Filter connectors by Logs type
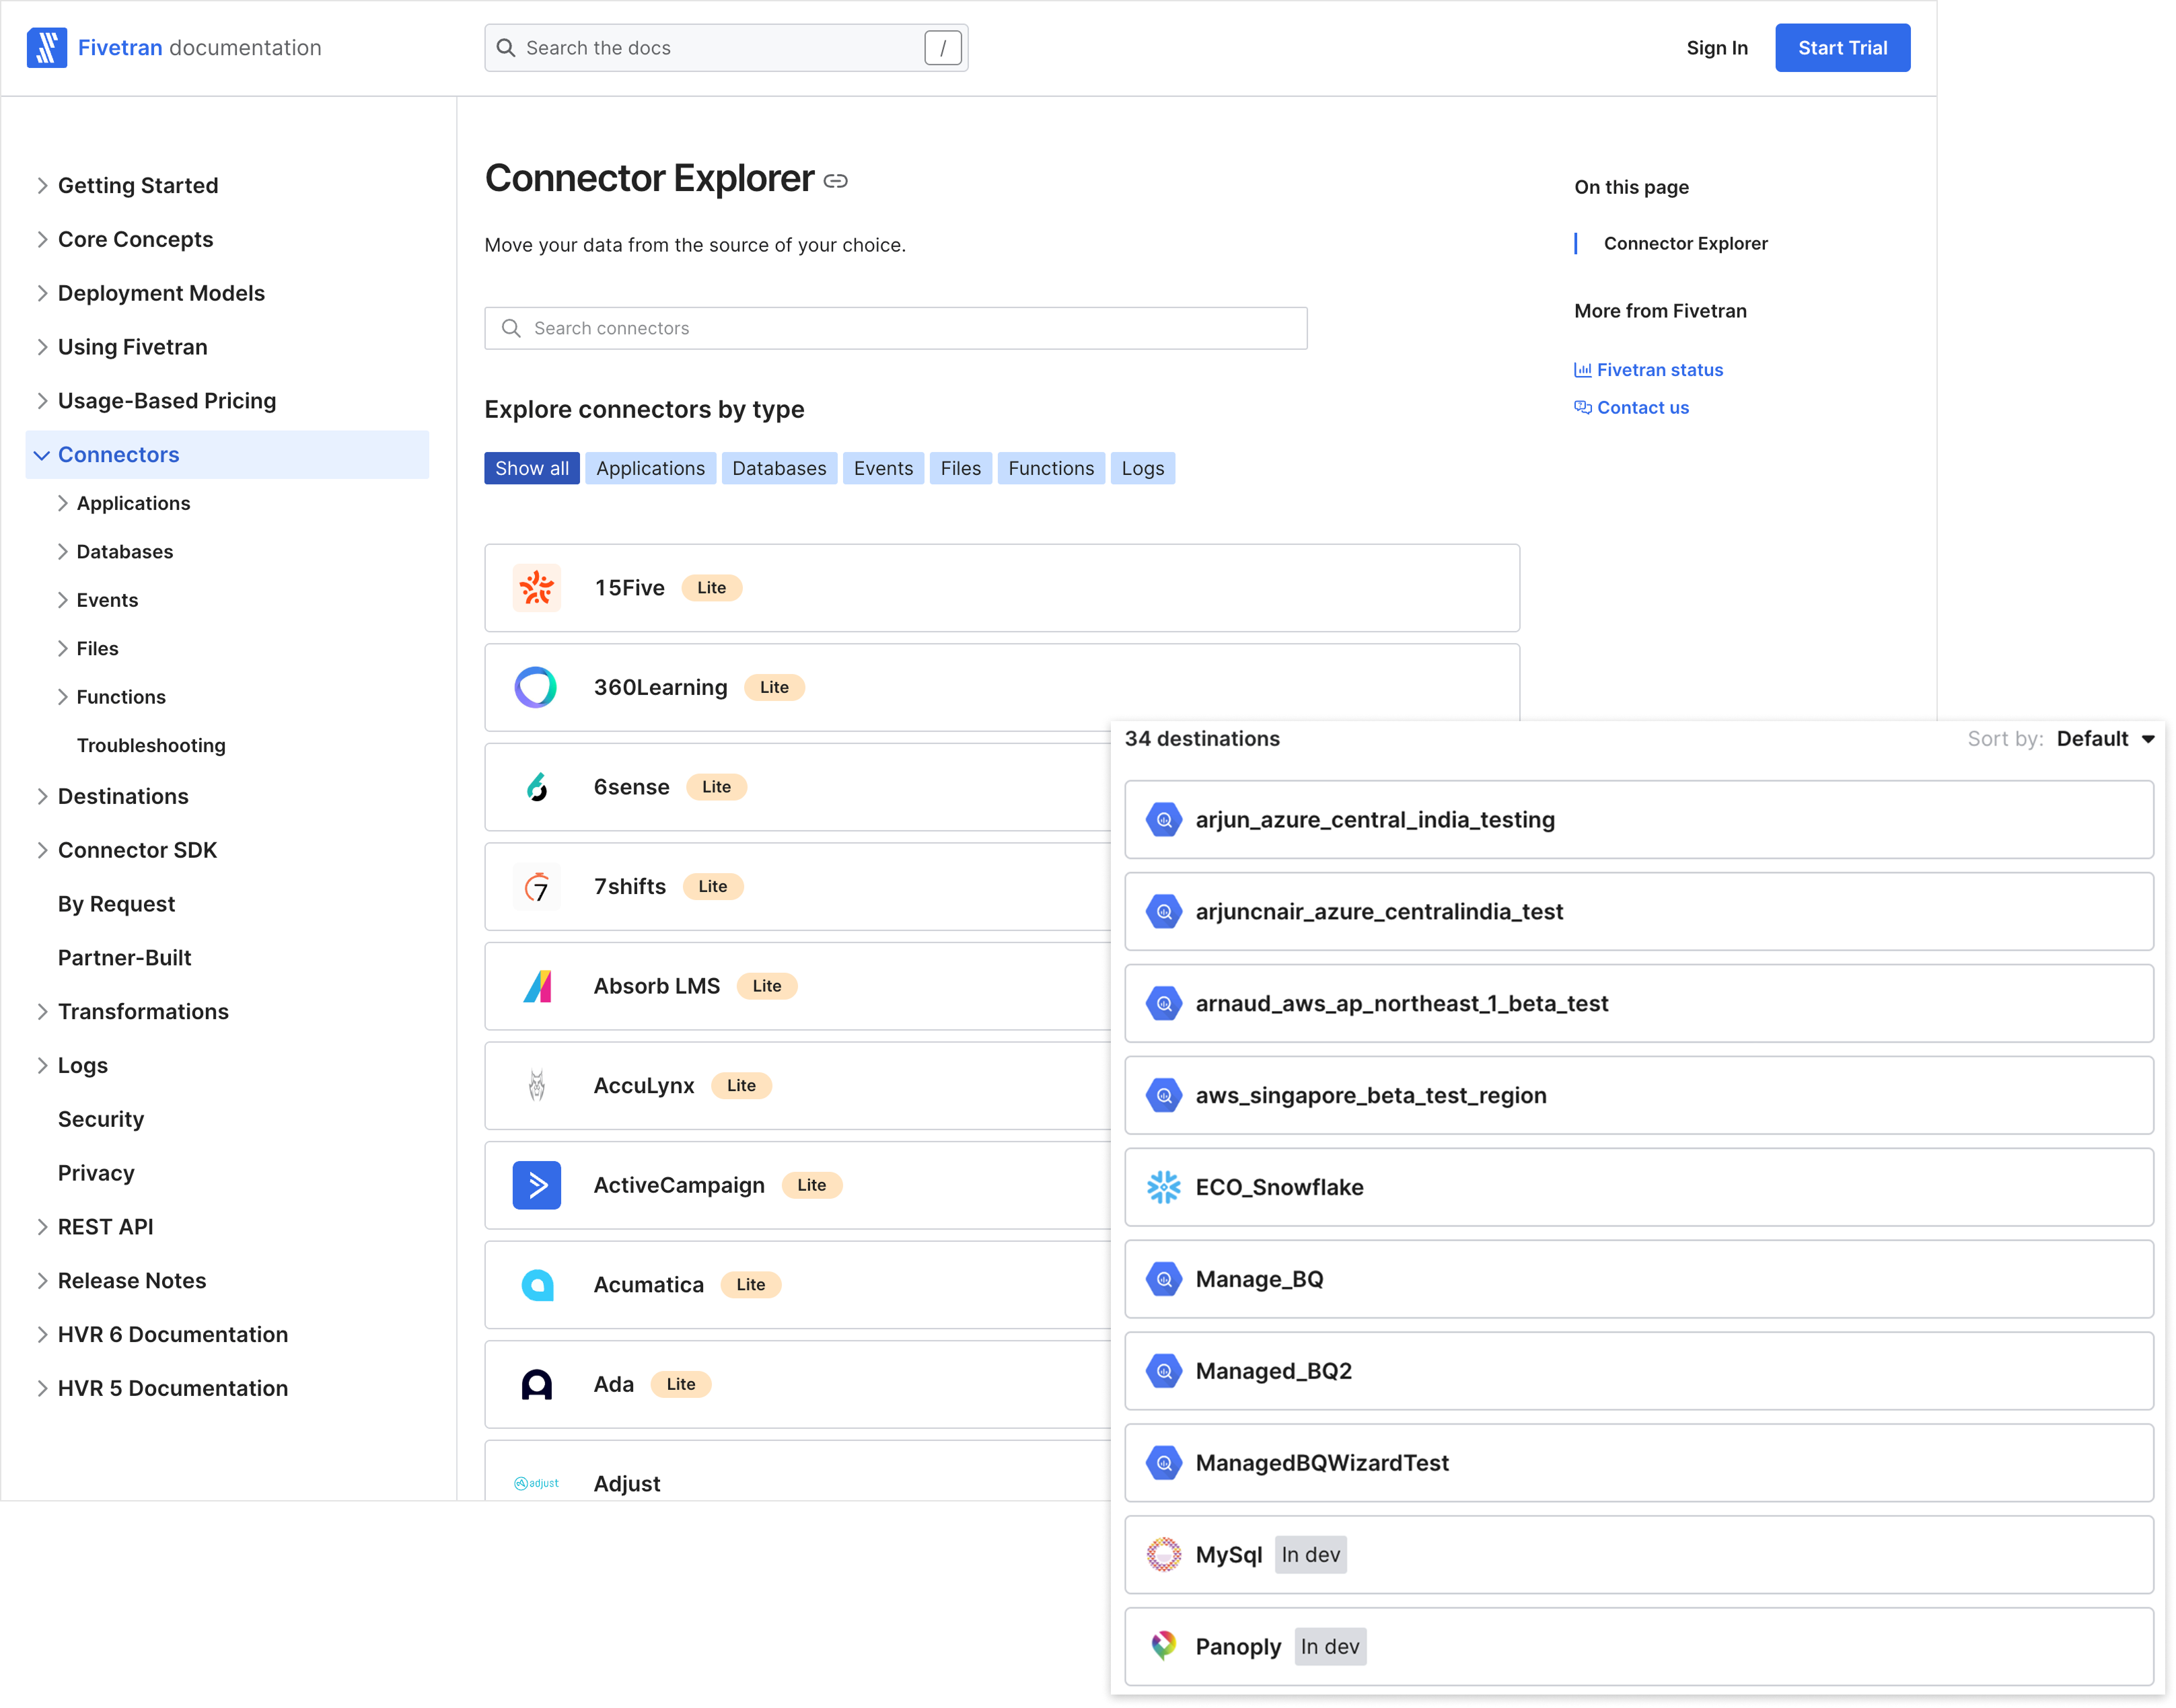2176x1708 pixels. click(x=1142, y=468)
